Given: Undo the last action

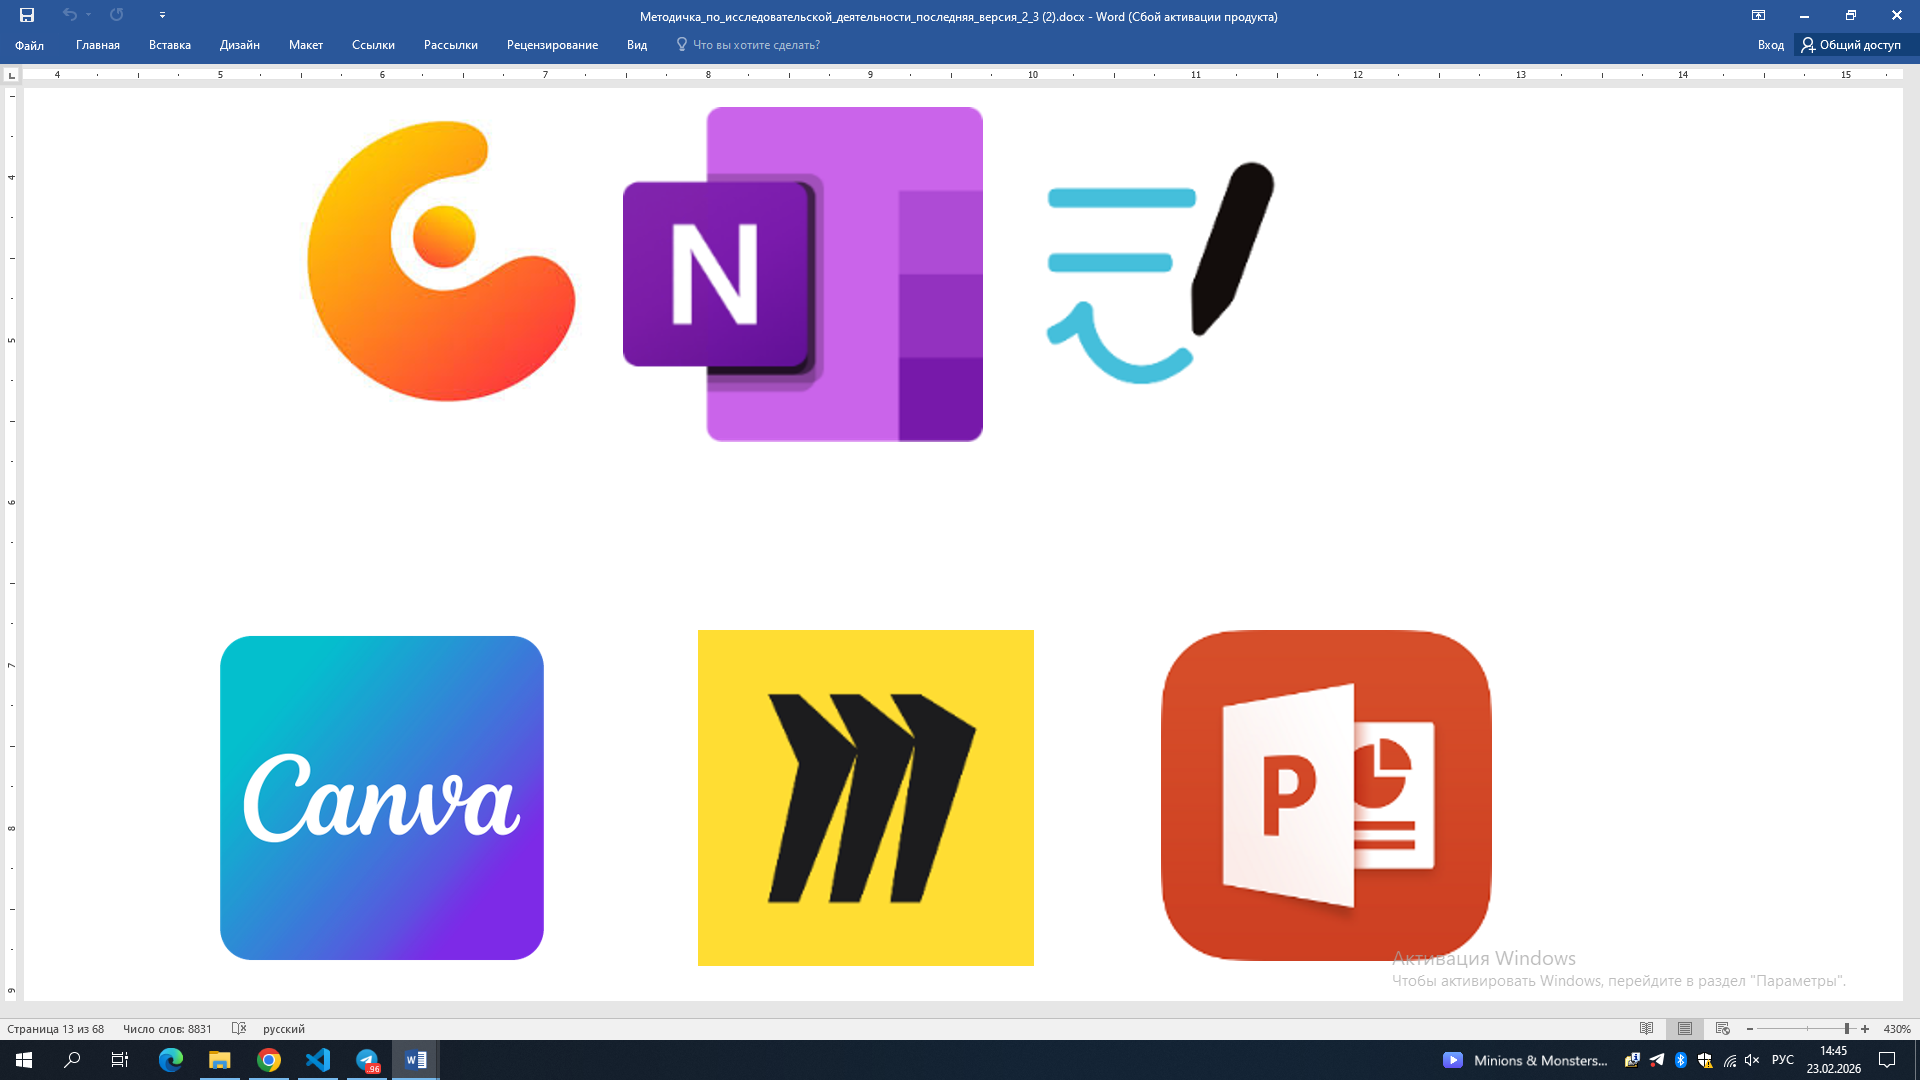Looking at the screenshot, I should point(69,15).
